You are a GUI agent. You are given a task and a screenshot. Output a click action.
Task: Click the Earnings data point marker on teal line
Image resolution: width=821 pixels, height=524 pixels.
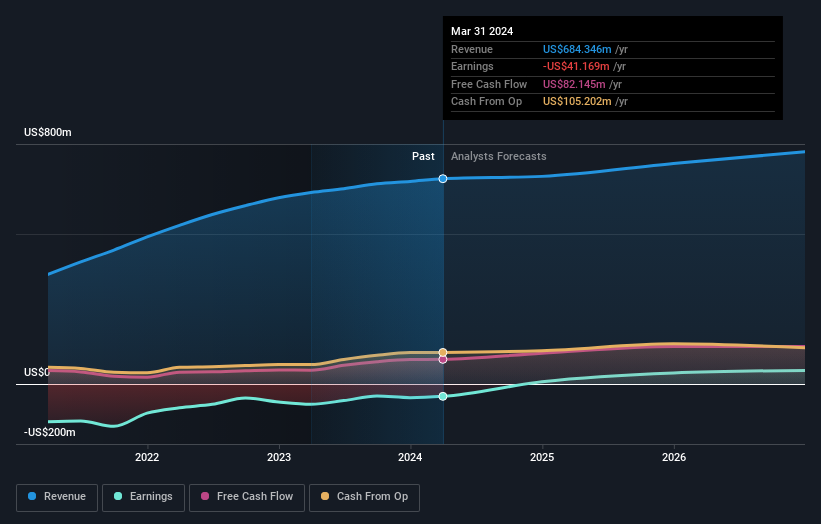[x=443, y=396]
